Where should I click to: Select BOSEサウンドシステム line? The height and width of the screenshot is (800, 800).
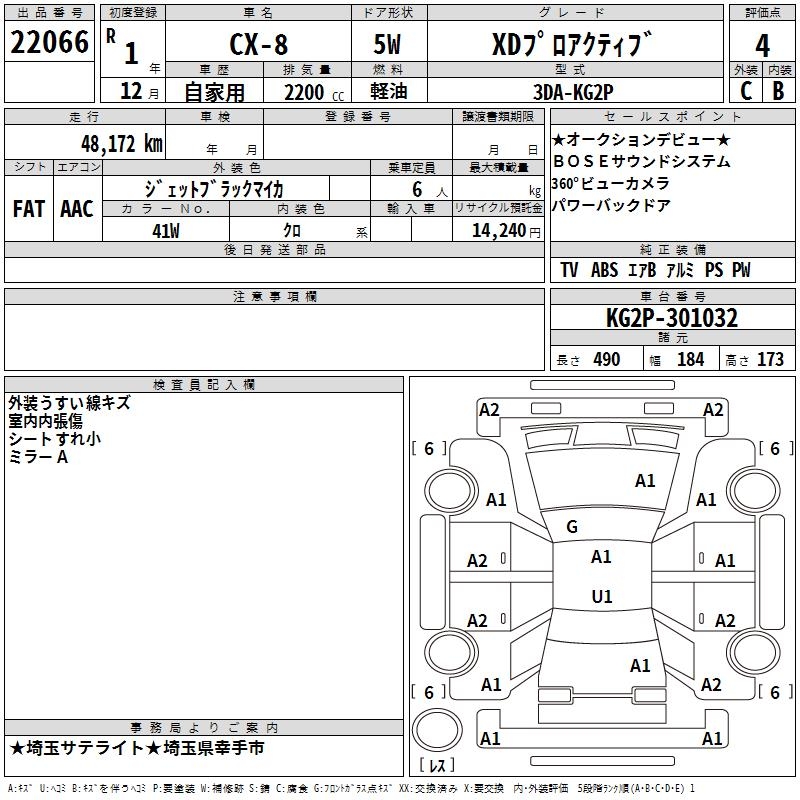click(642, 161)
